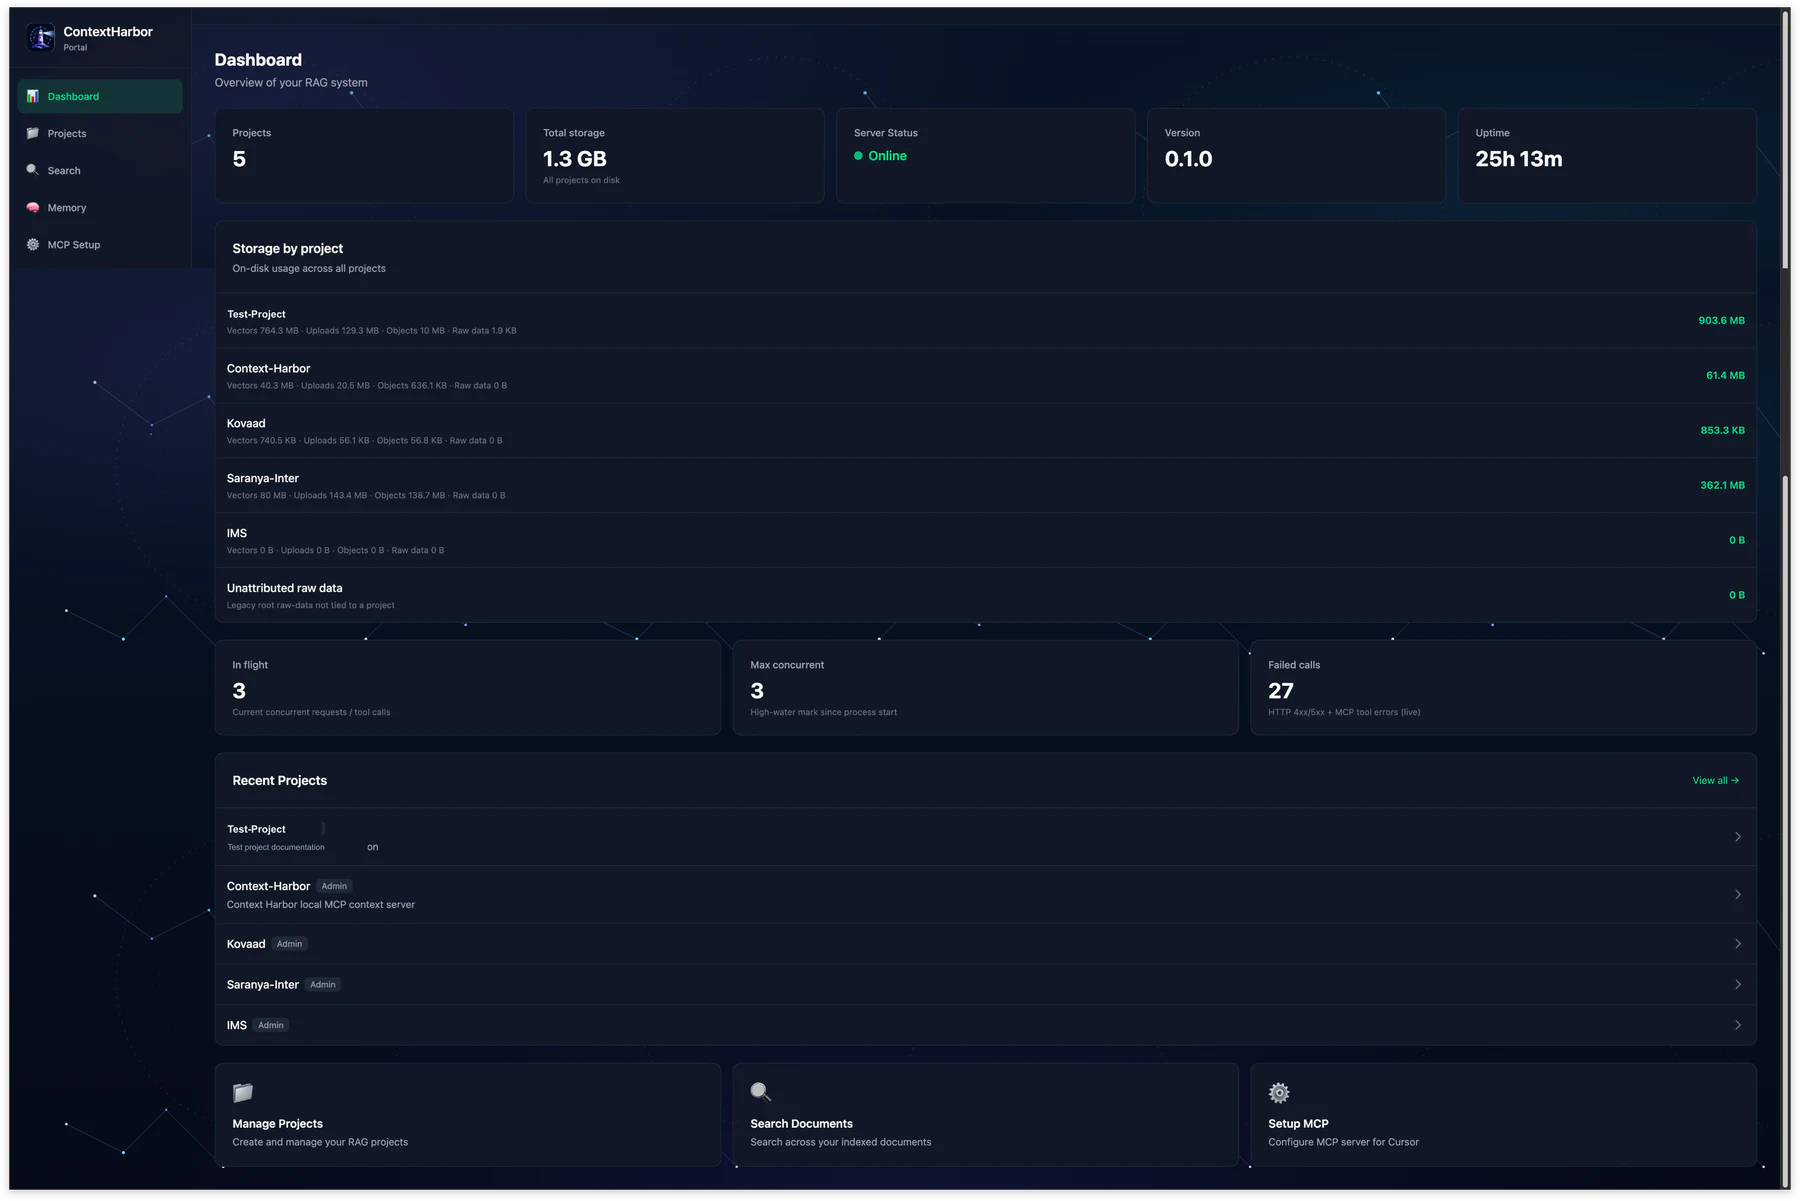Click the Storage by project heading

point(288,249)
